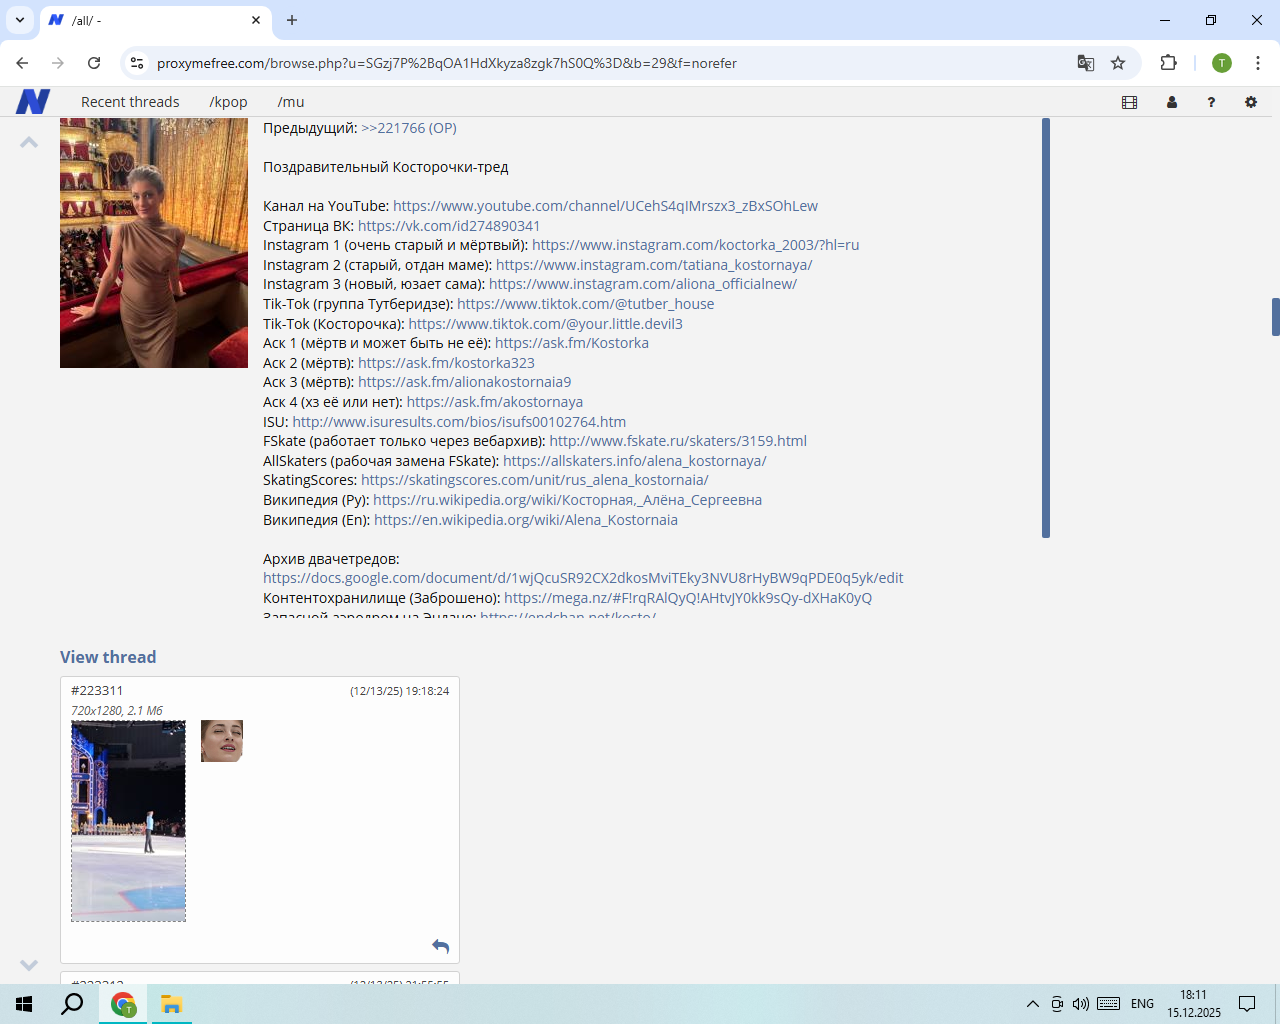View site information icon in address bar
Image resolution: width=1280 pixels, height=1024 pixels.
coord(137,63)
